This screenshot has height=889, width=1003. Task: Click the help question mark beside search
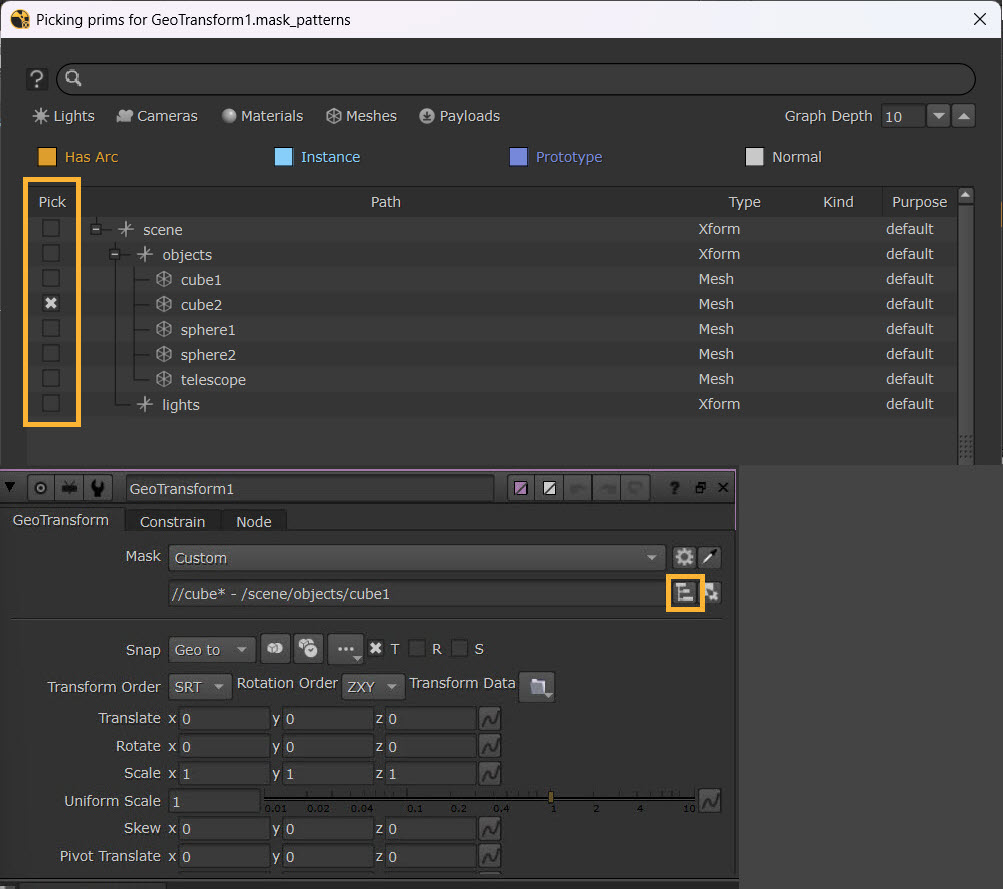coord(37,79)
